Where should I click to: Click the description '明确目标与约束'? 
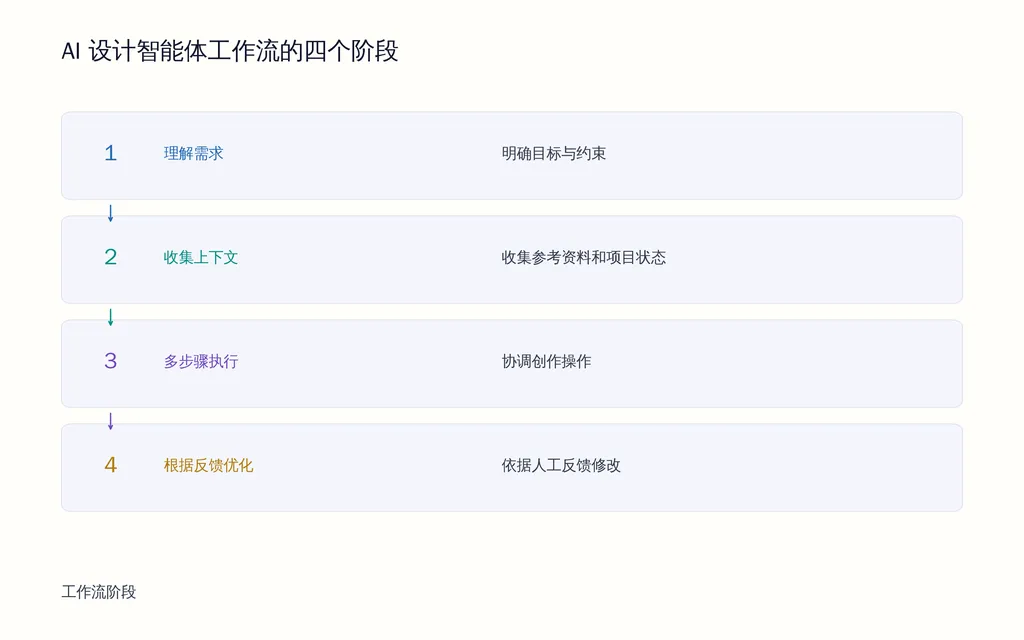coord(554,153)
